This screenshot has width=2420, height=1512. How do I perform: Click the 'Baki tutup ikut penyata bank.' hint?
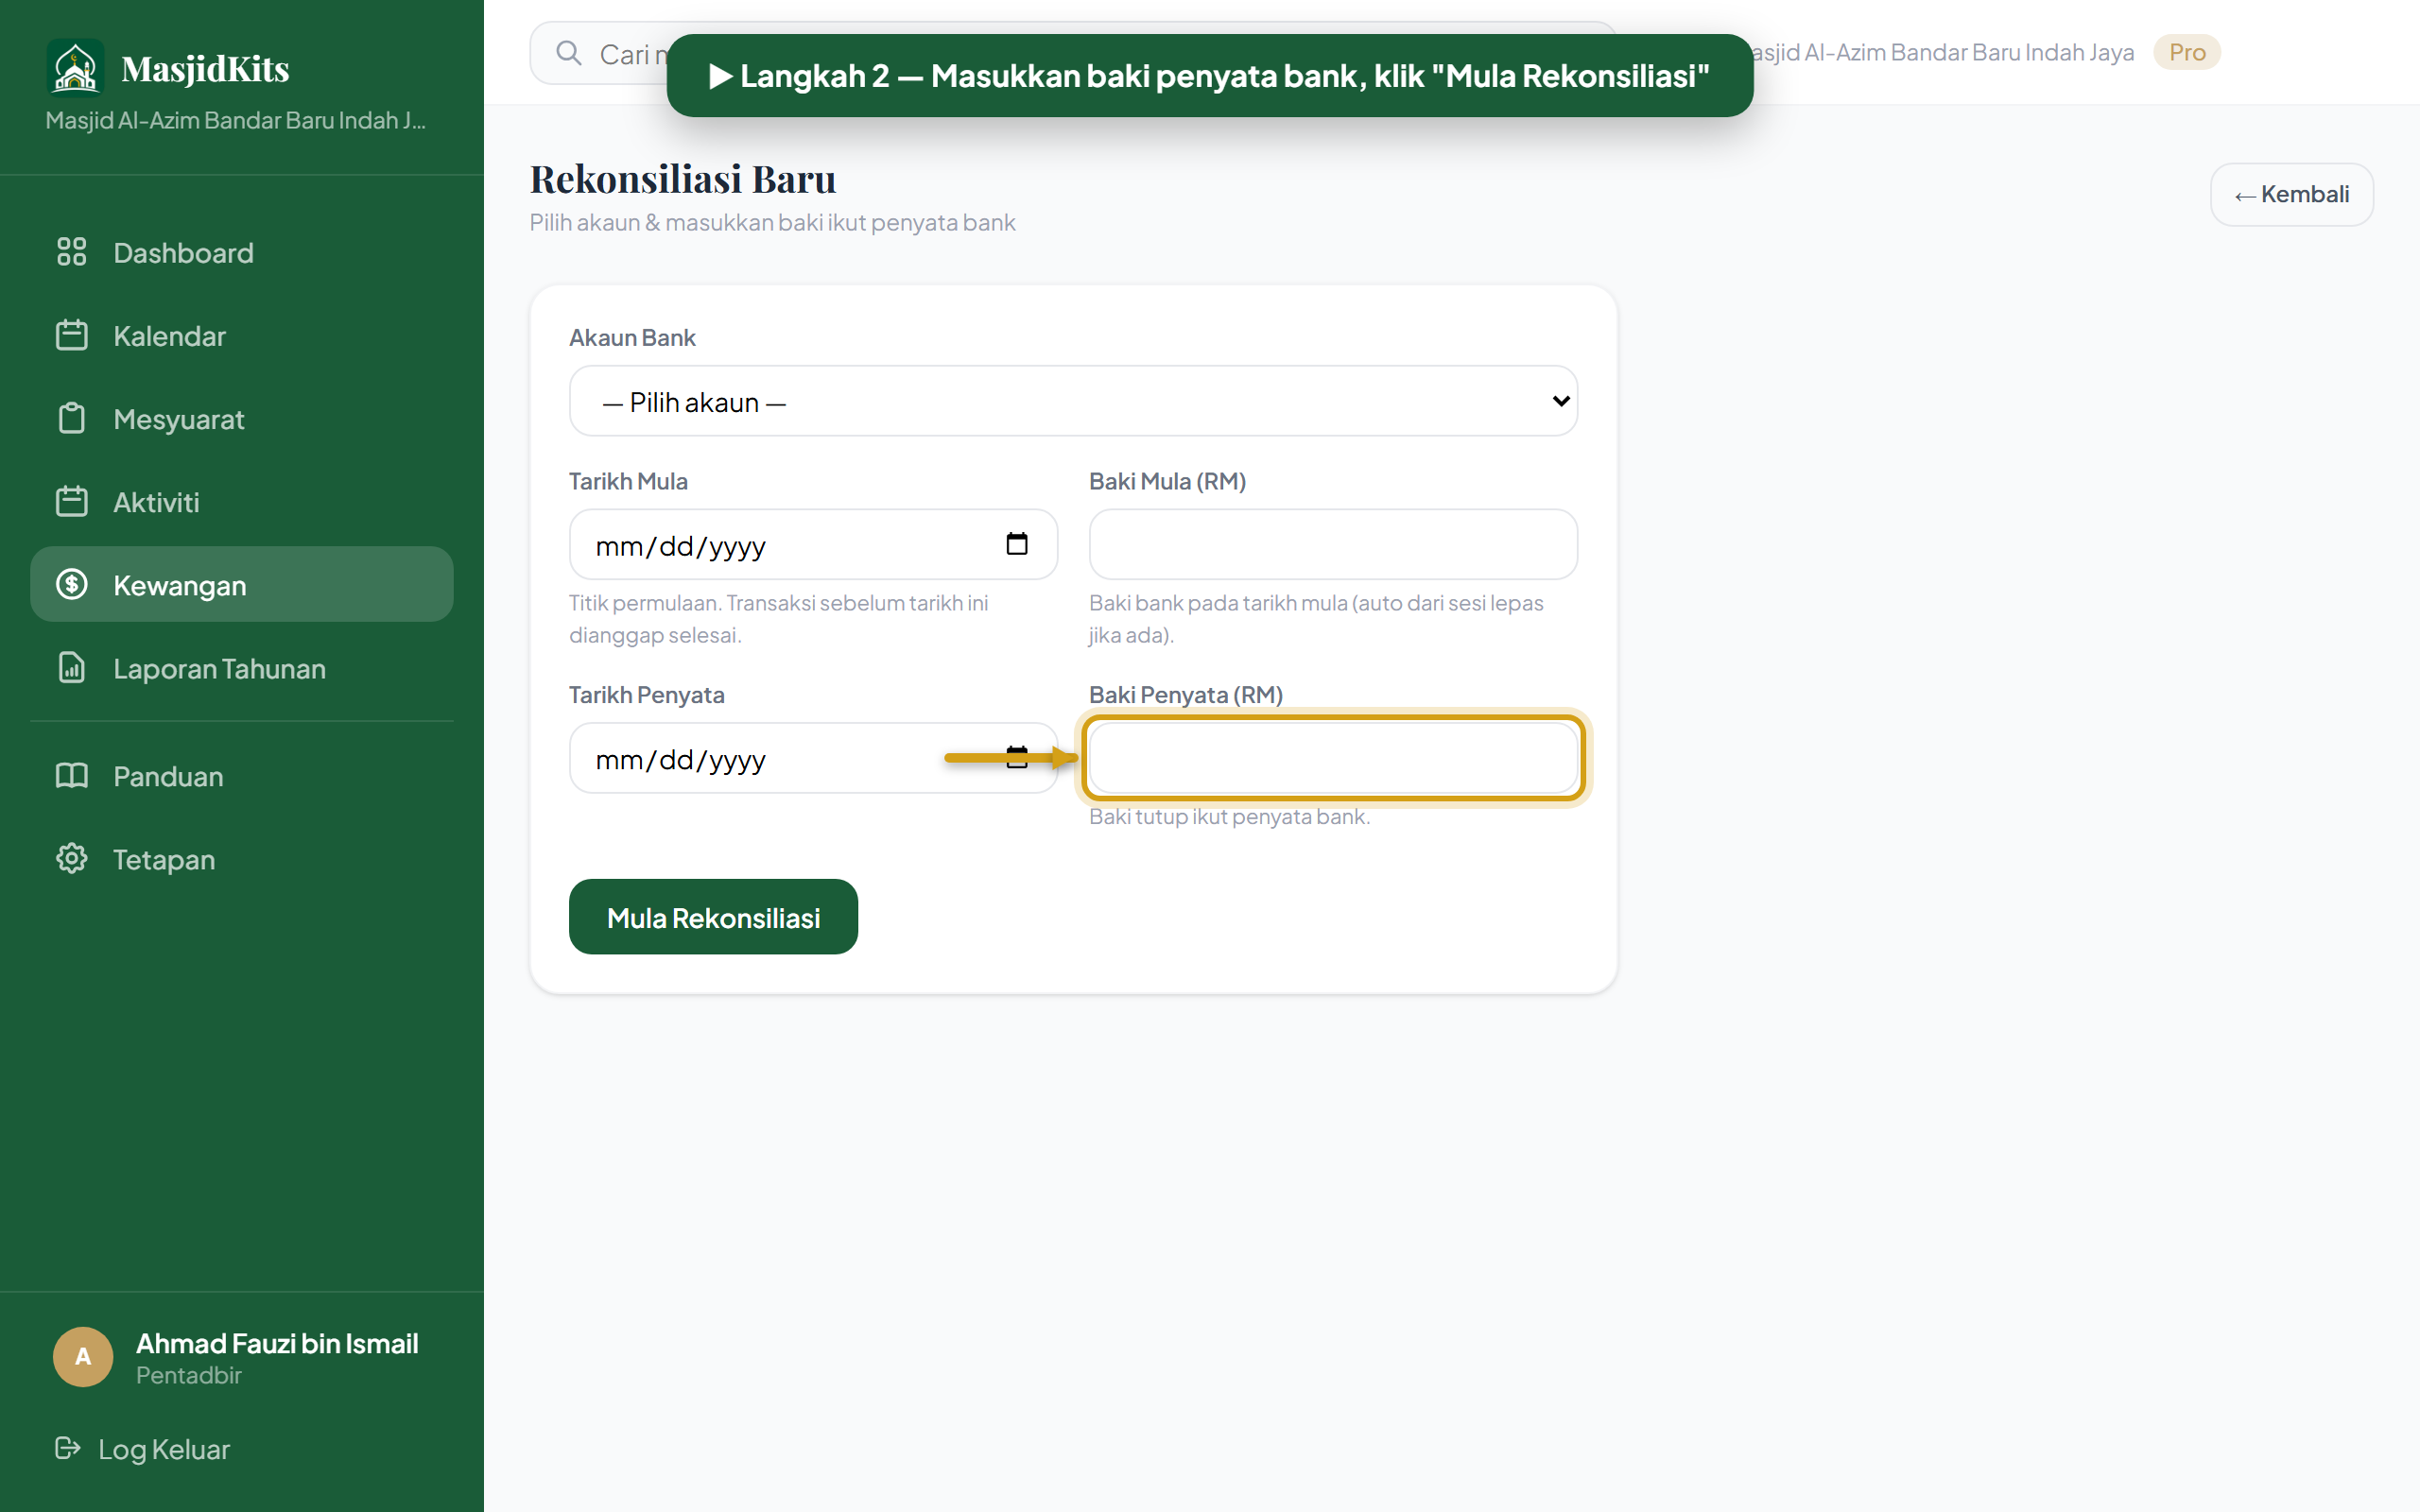[x=1229, y=816]
